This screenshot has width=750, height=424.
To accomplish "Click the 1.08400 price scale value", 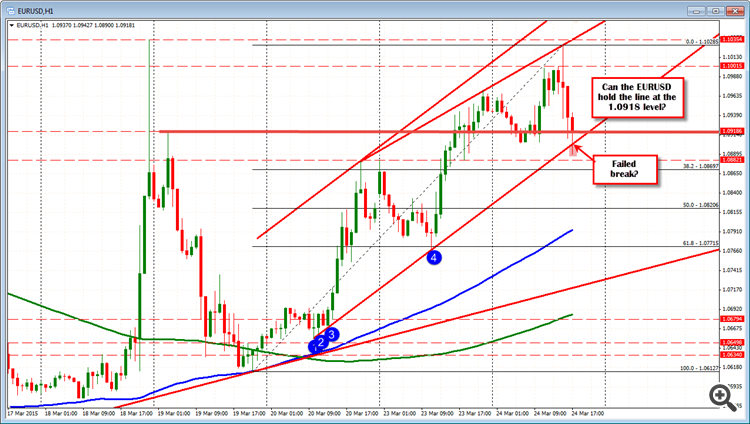I will [x=732, y=193].
